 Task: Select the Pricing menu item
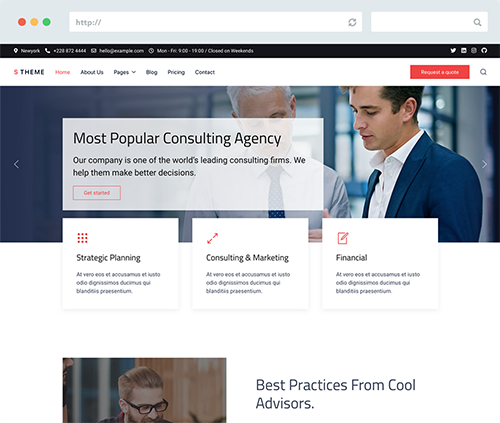click(176, 72)
